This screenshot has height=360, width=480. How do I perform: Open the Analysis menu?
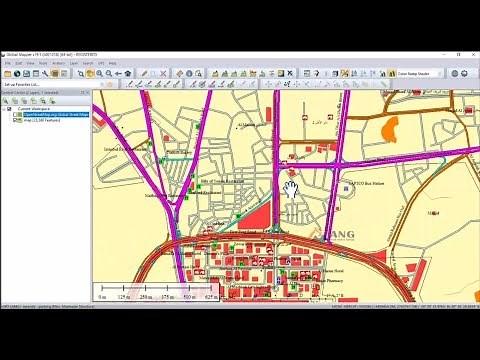59,63
